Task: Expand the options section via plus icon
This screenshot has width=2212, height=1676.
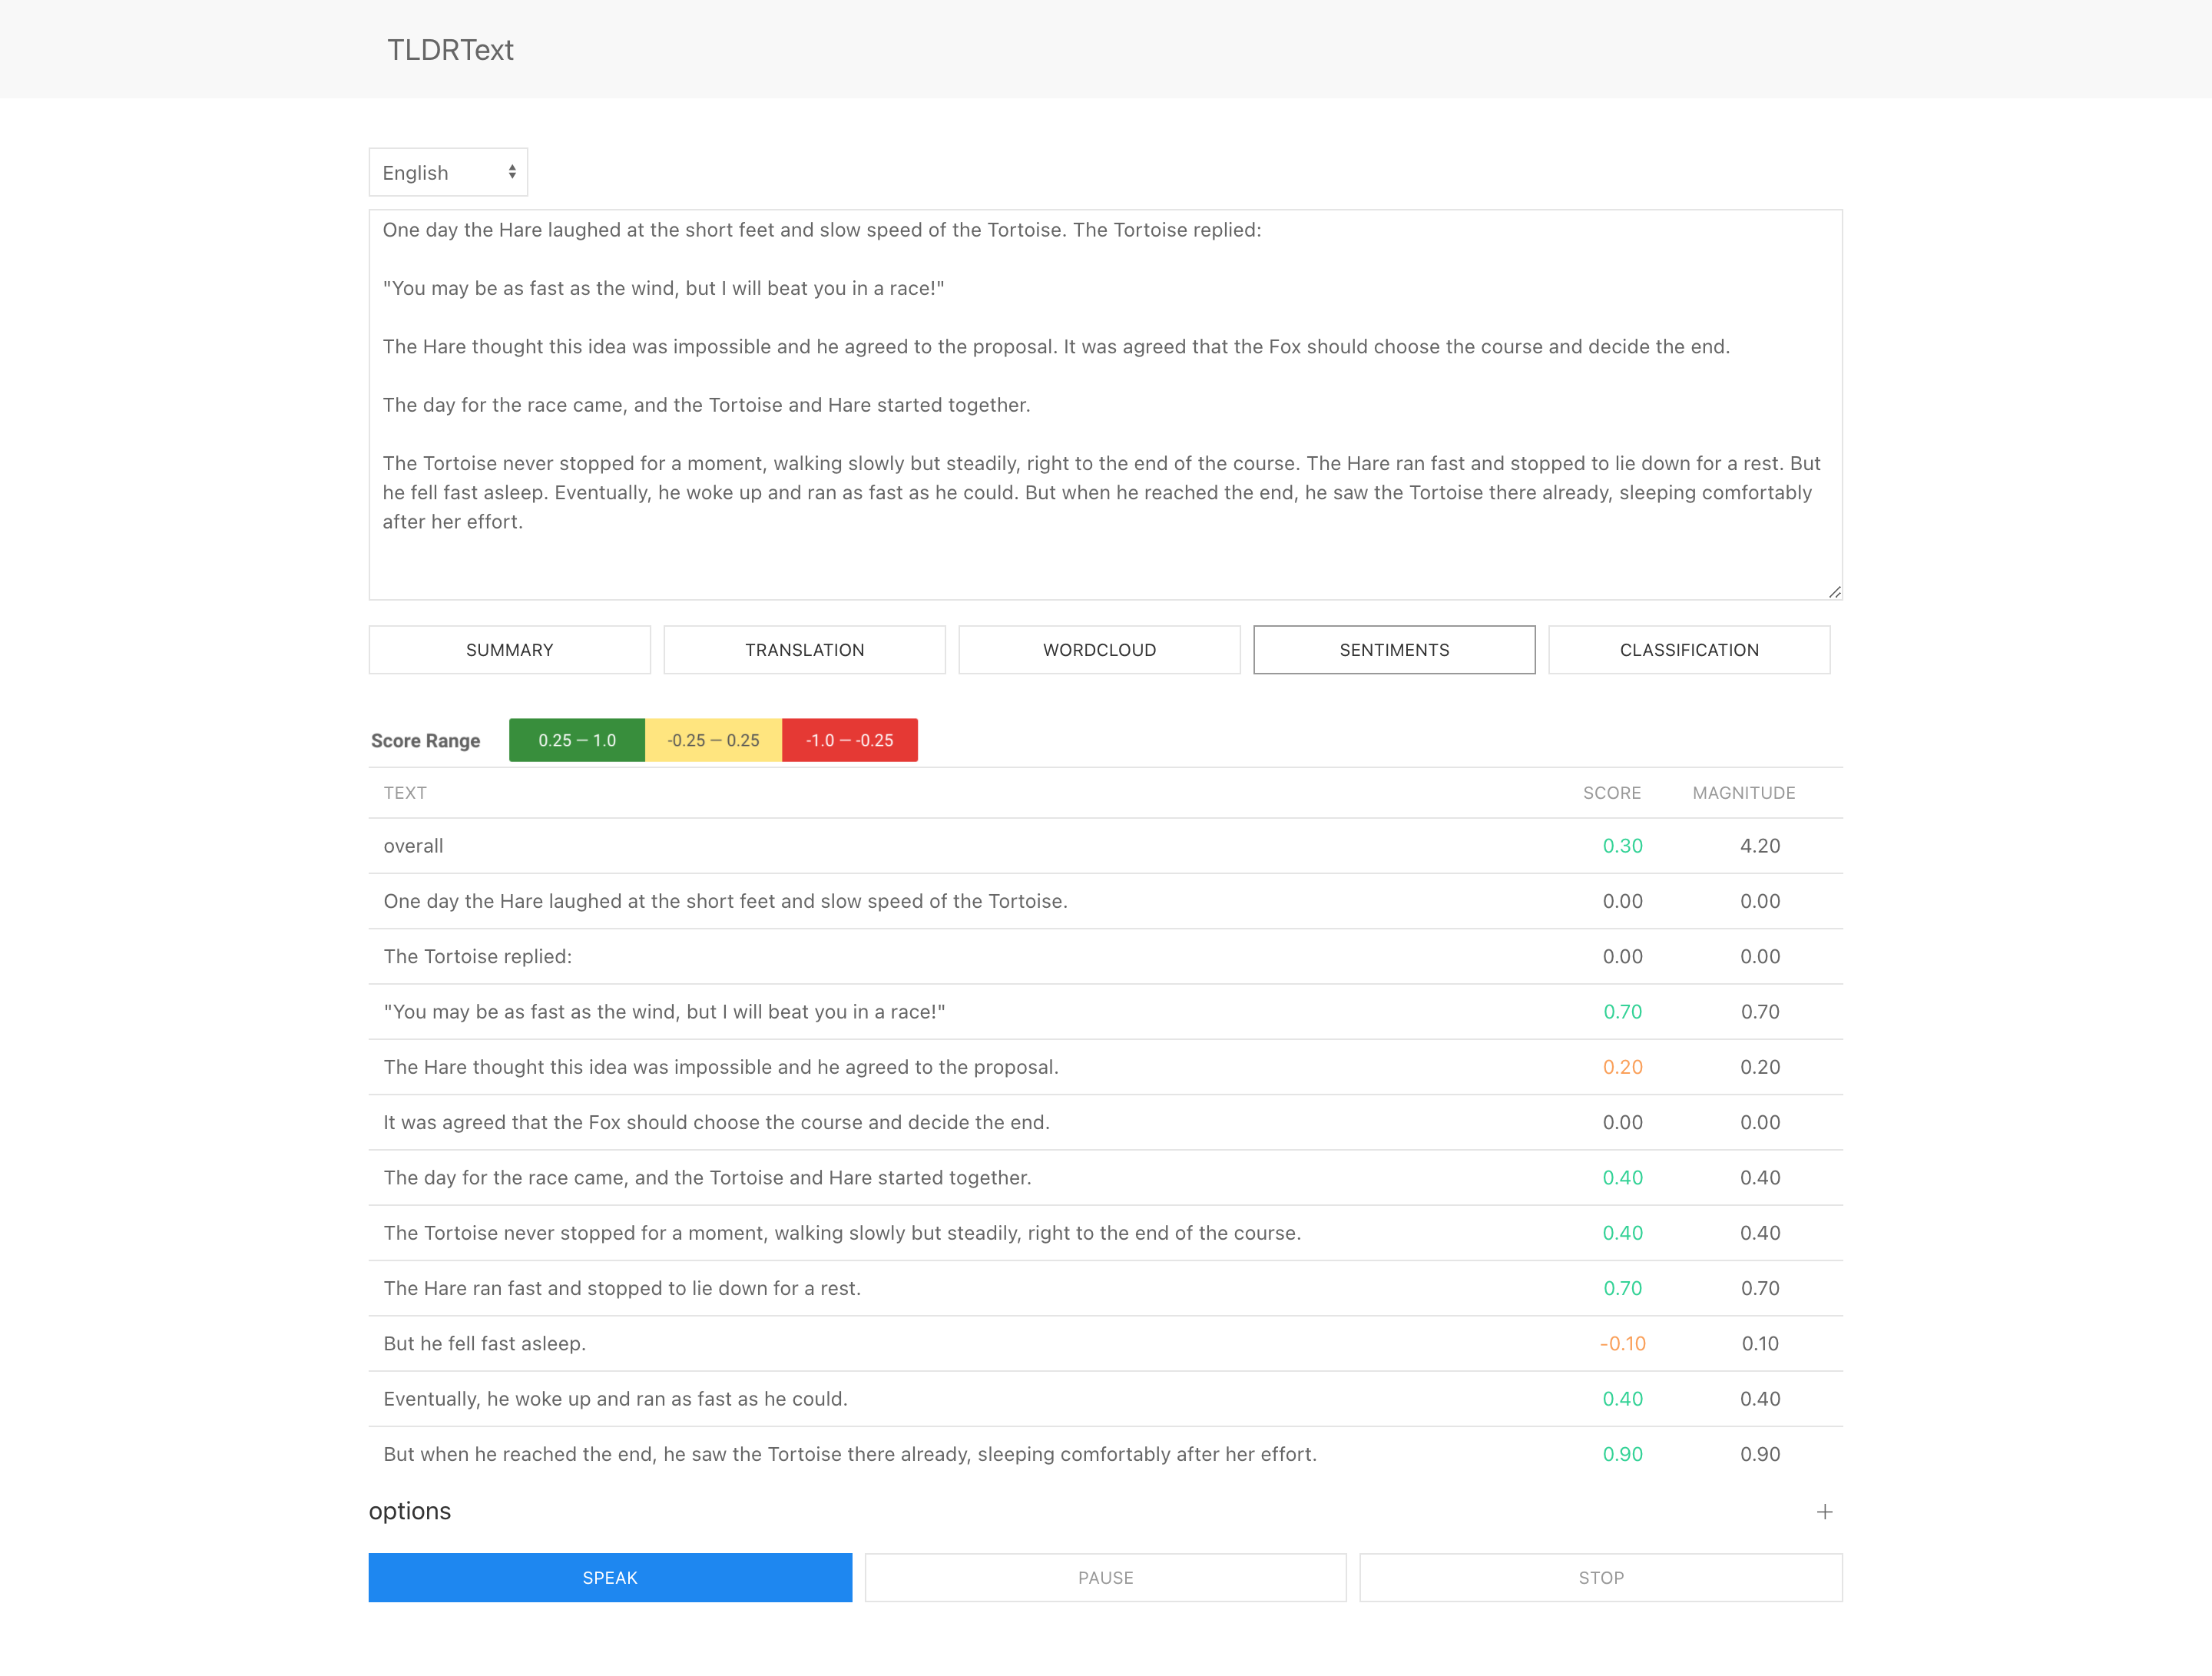Action: pyautogui.click(x=1825, y=1512)
